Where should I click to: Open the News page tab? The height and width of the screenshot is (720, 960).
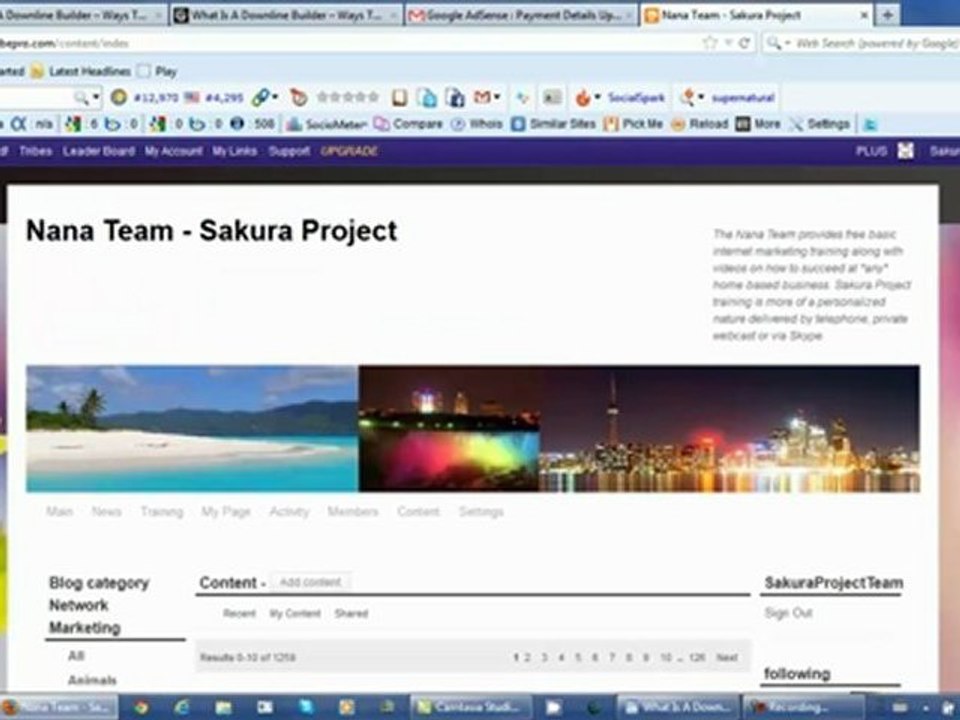click(107, 512)
